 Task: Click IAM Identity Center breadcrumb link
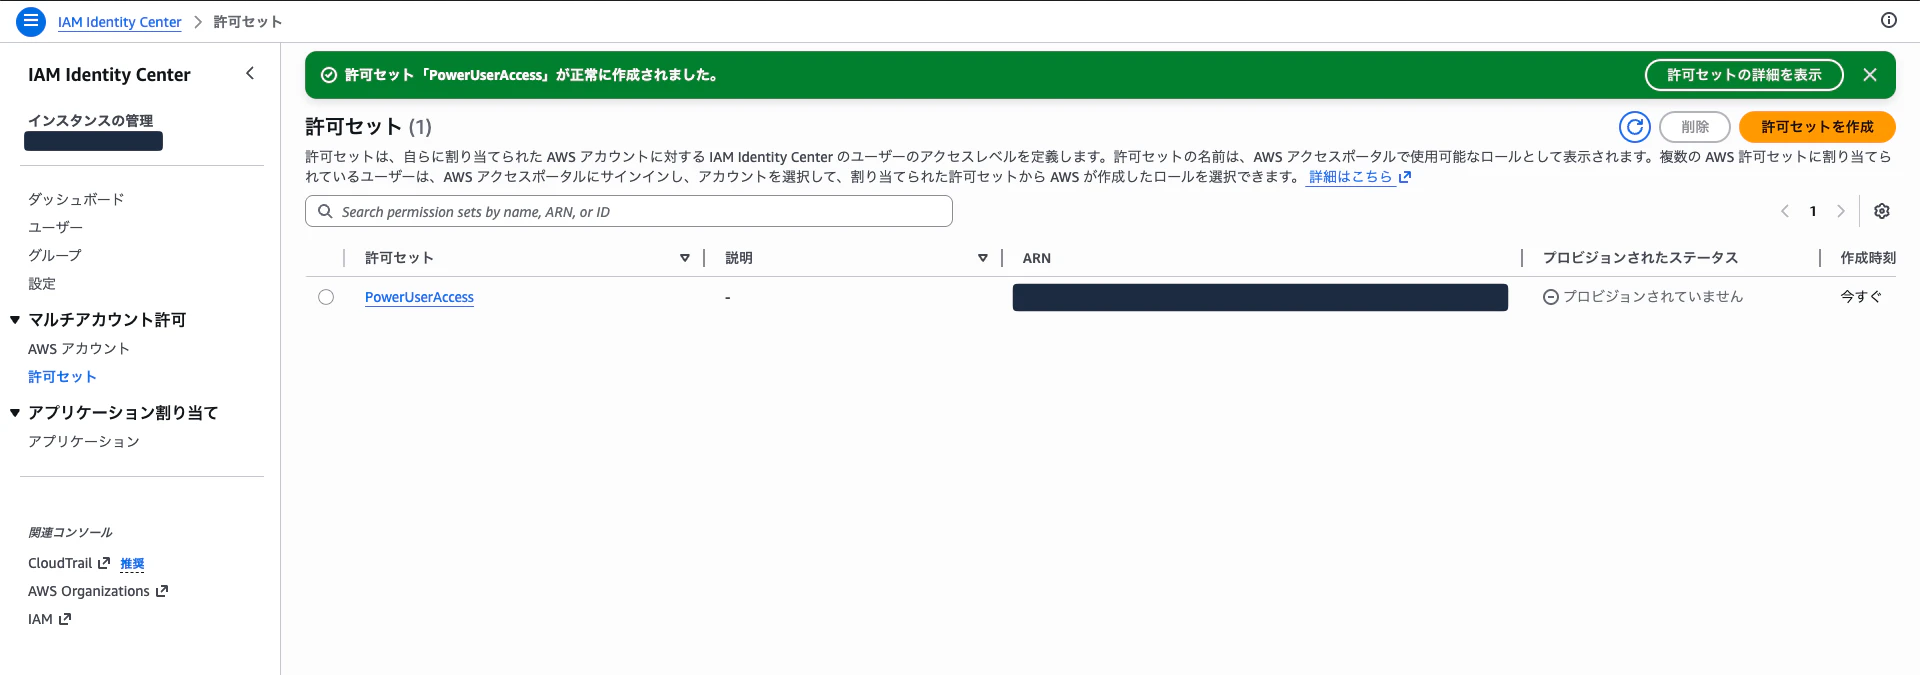[120, 22]
